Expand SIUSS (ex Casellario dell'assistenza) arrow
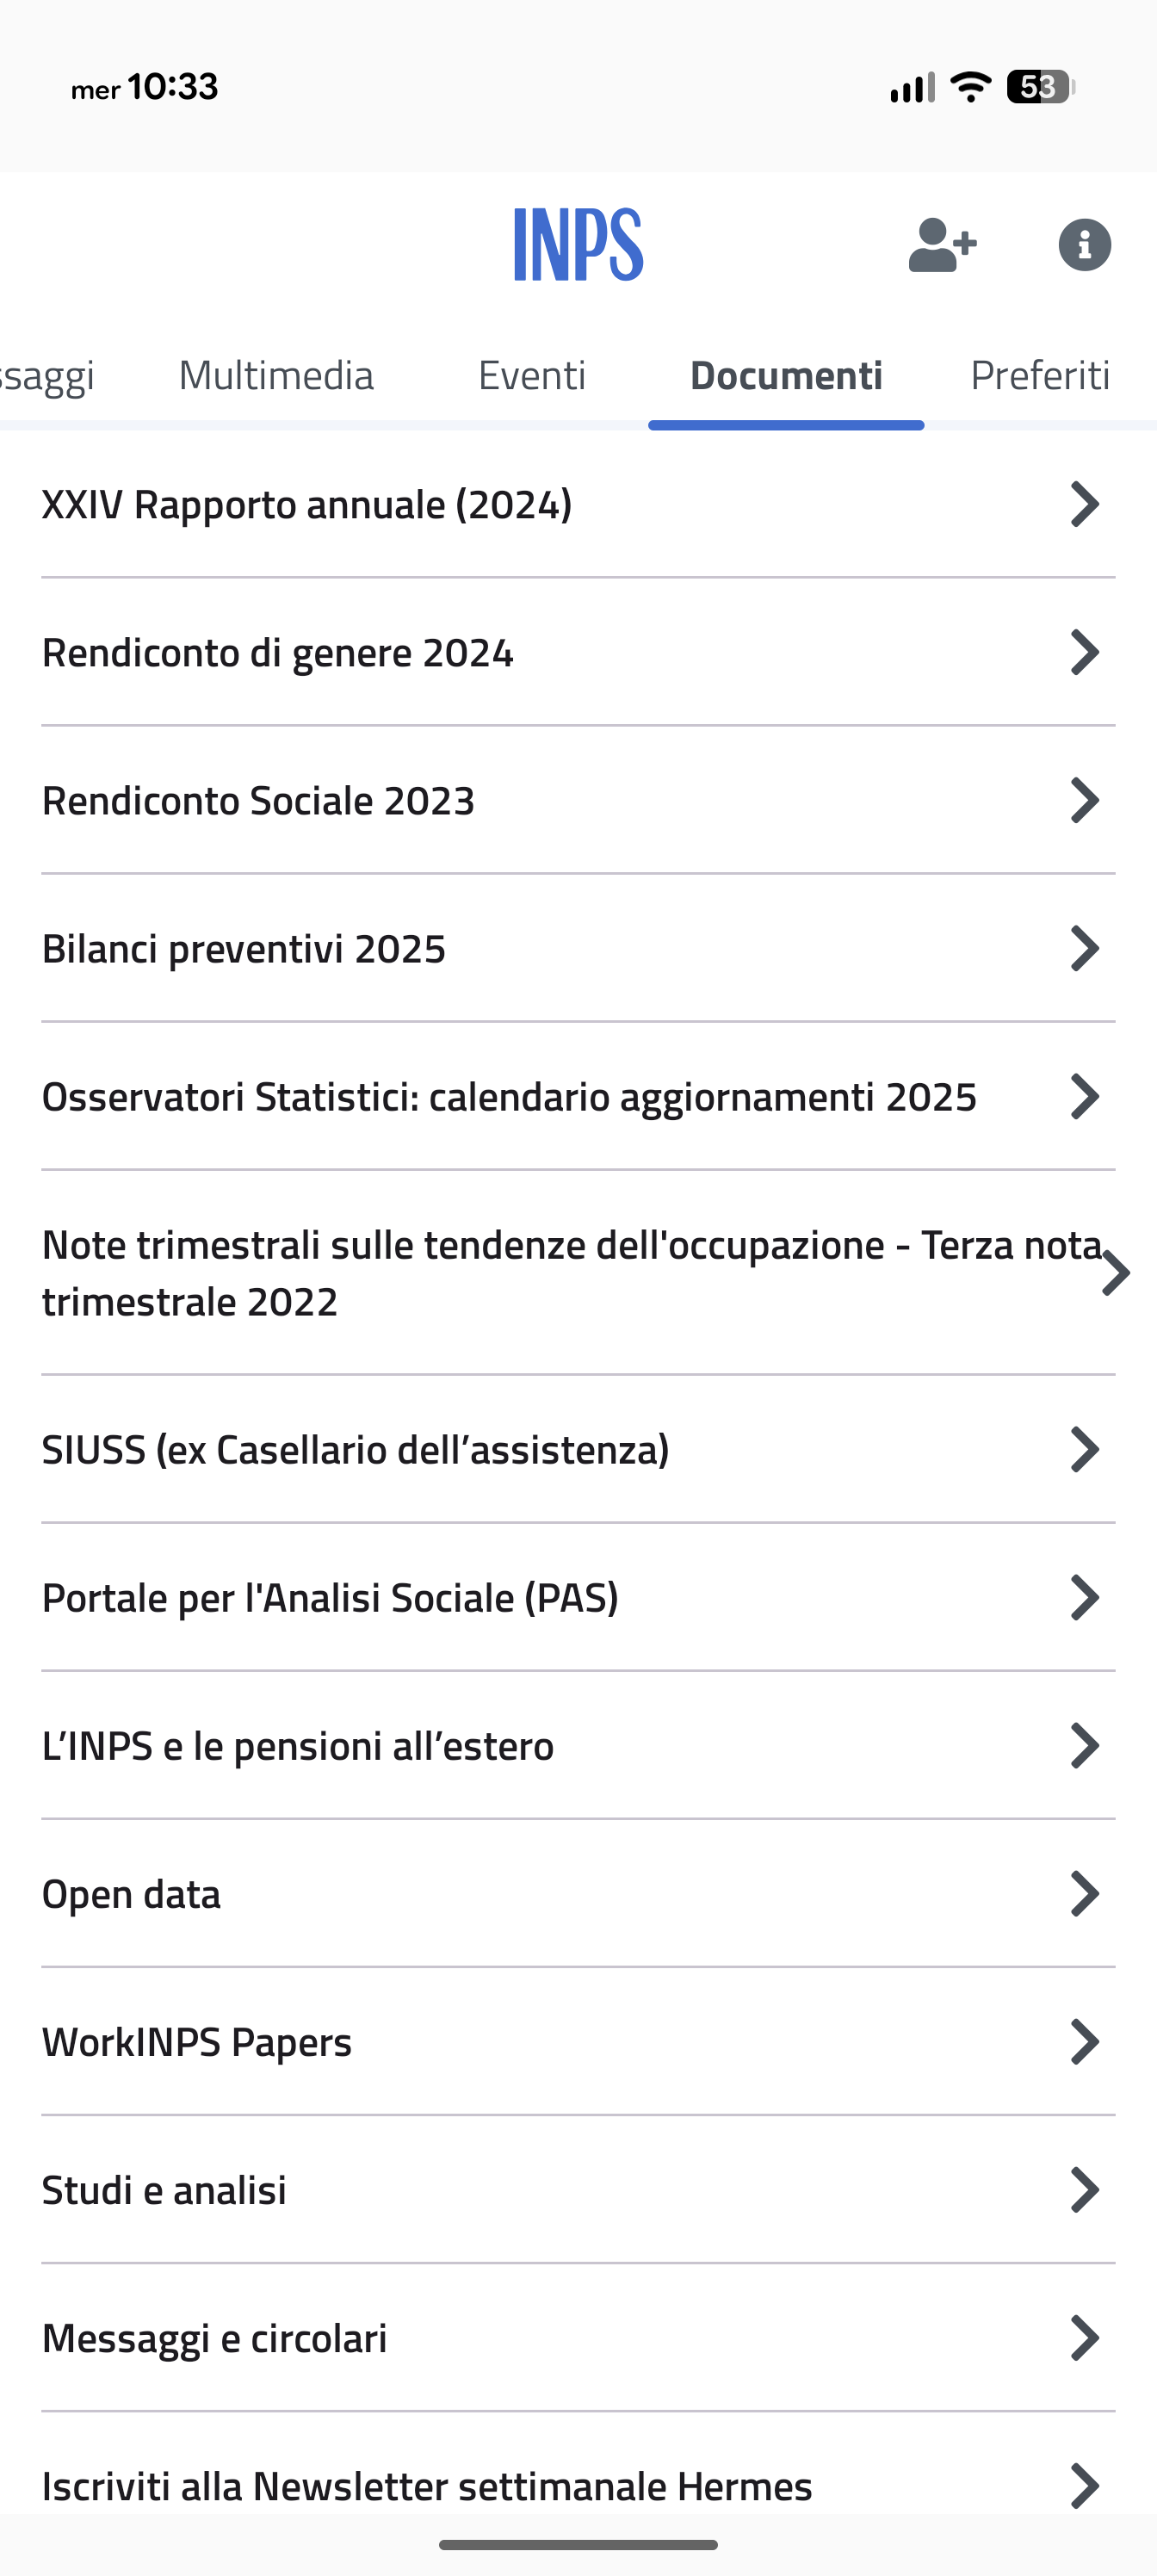Viewport: 1157px width, 2576px height. [x=1084, y=1450]
